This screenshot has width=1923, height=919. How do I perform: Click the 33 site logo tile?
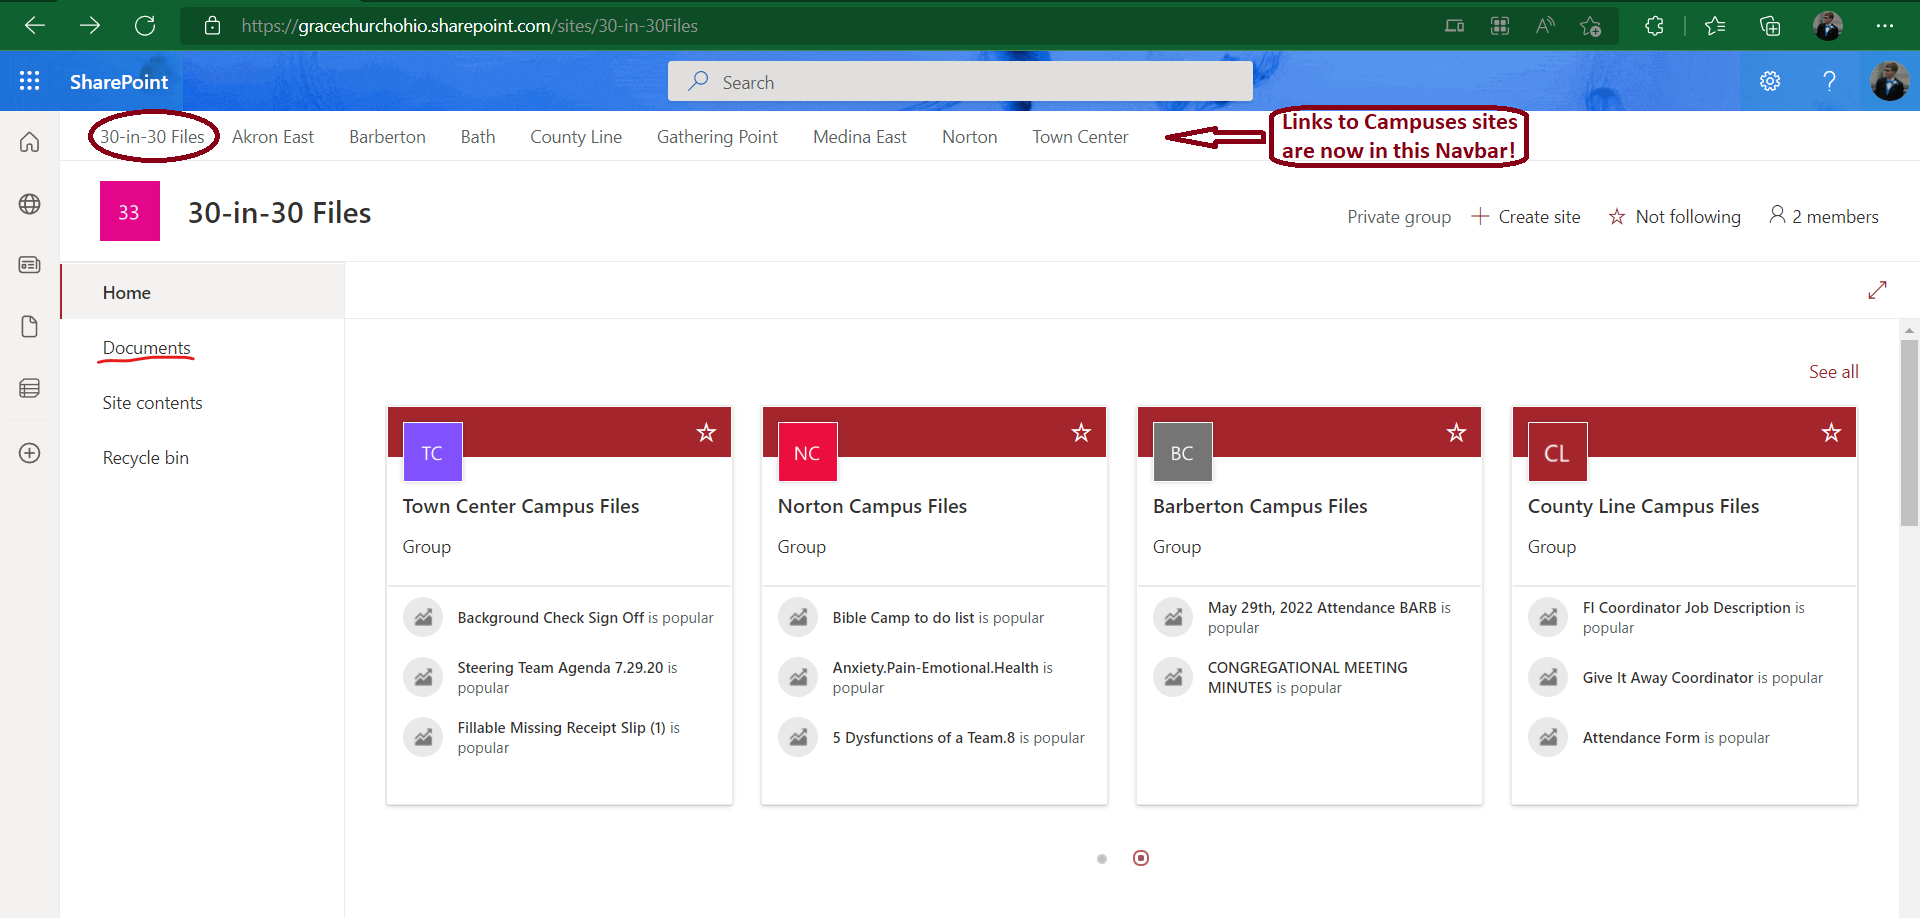point(130,211)
